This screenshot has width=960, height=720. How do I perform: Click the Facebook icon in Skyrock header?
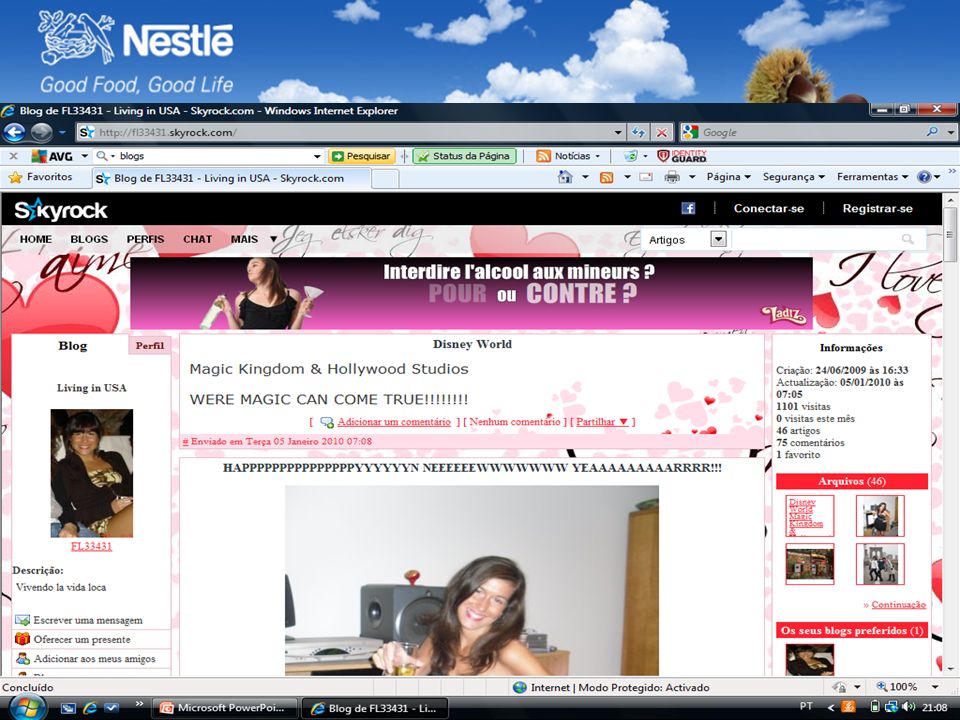[688, 208]
